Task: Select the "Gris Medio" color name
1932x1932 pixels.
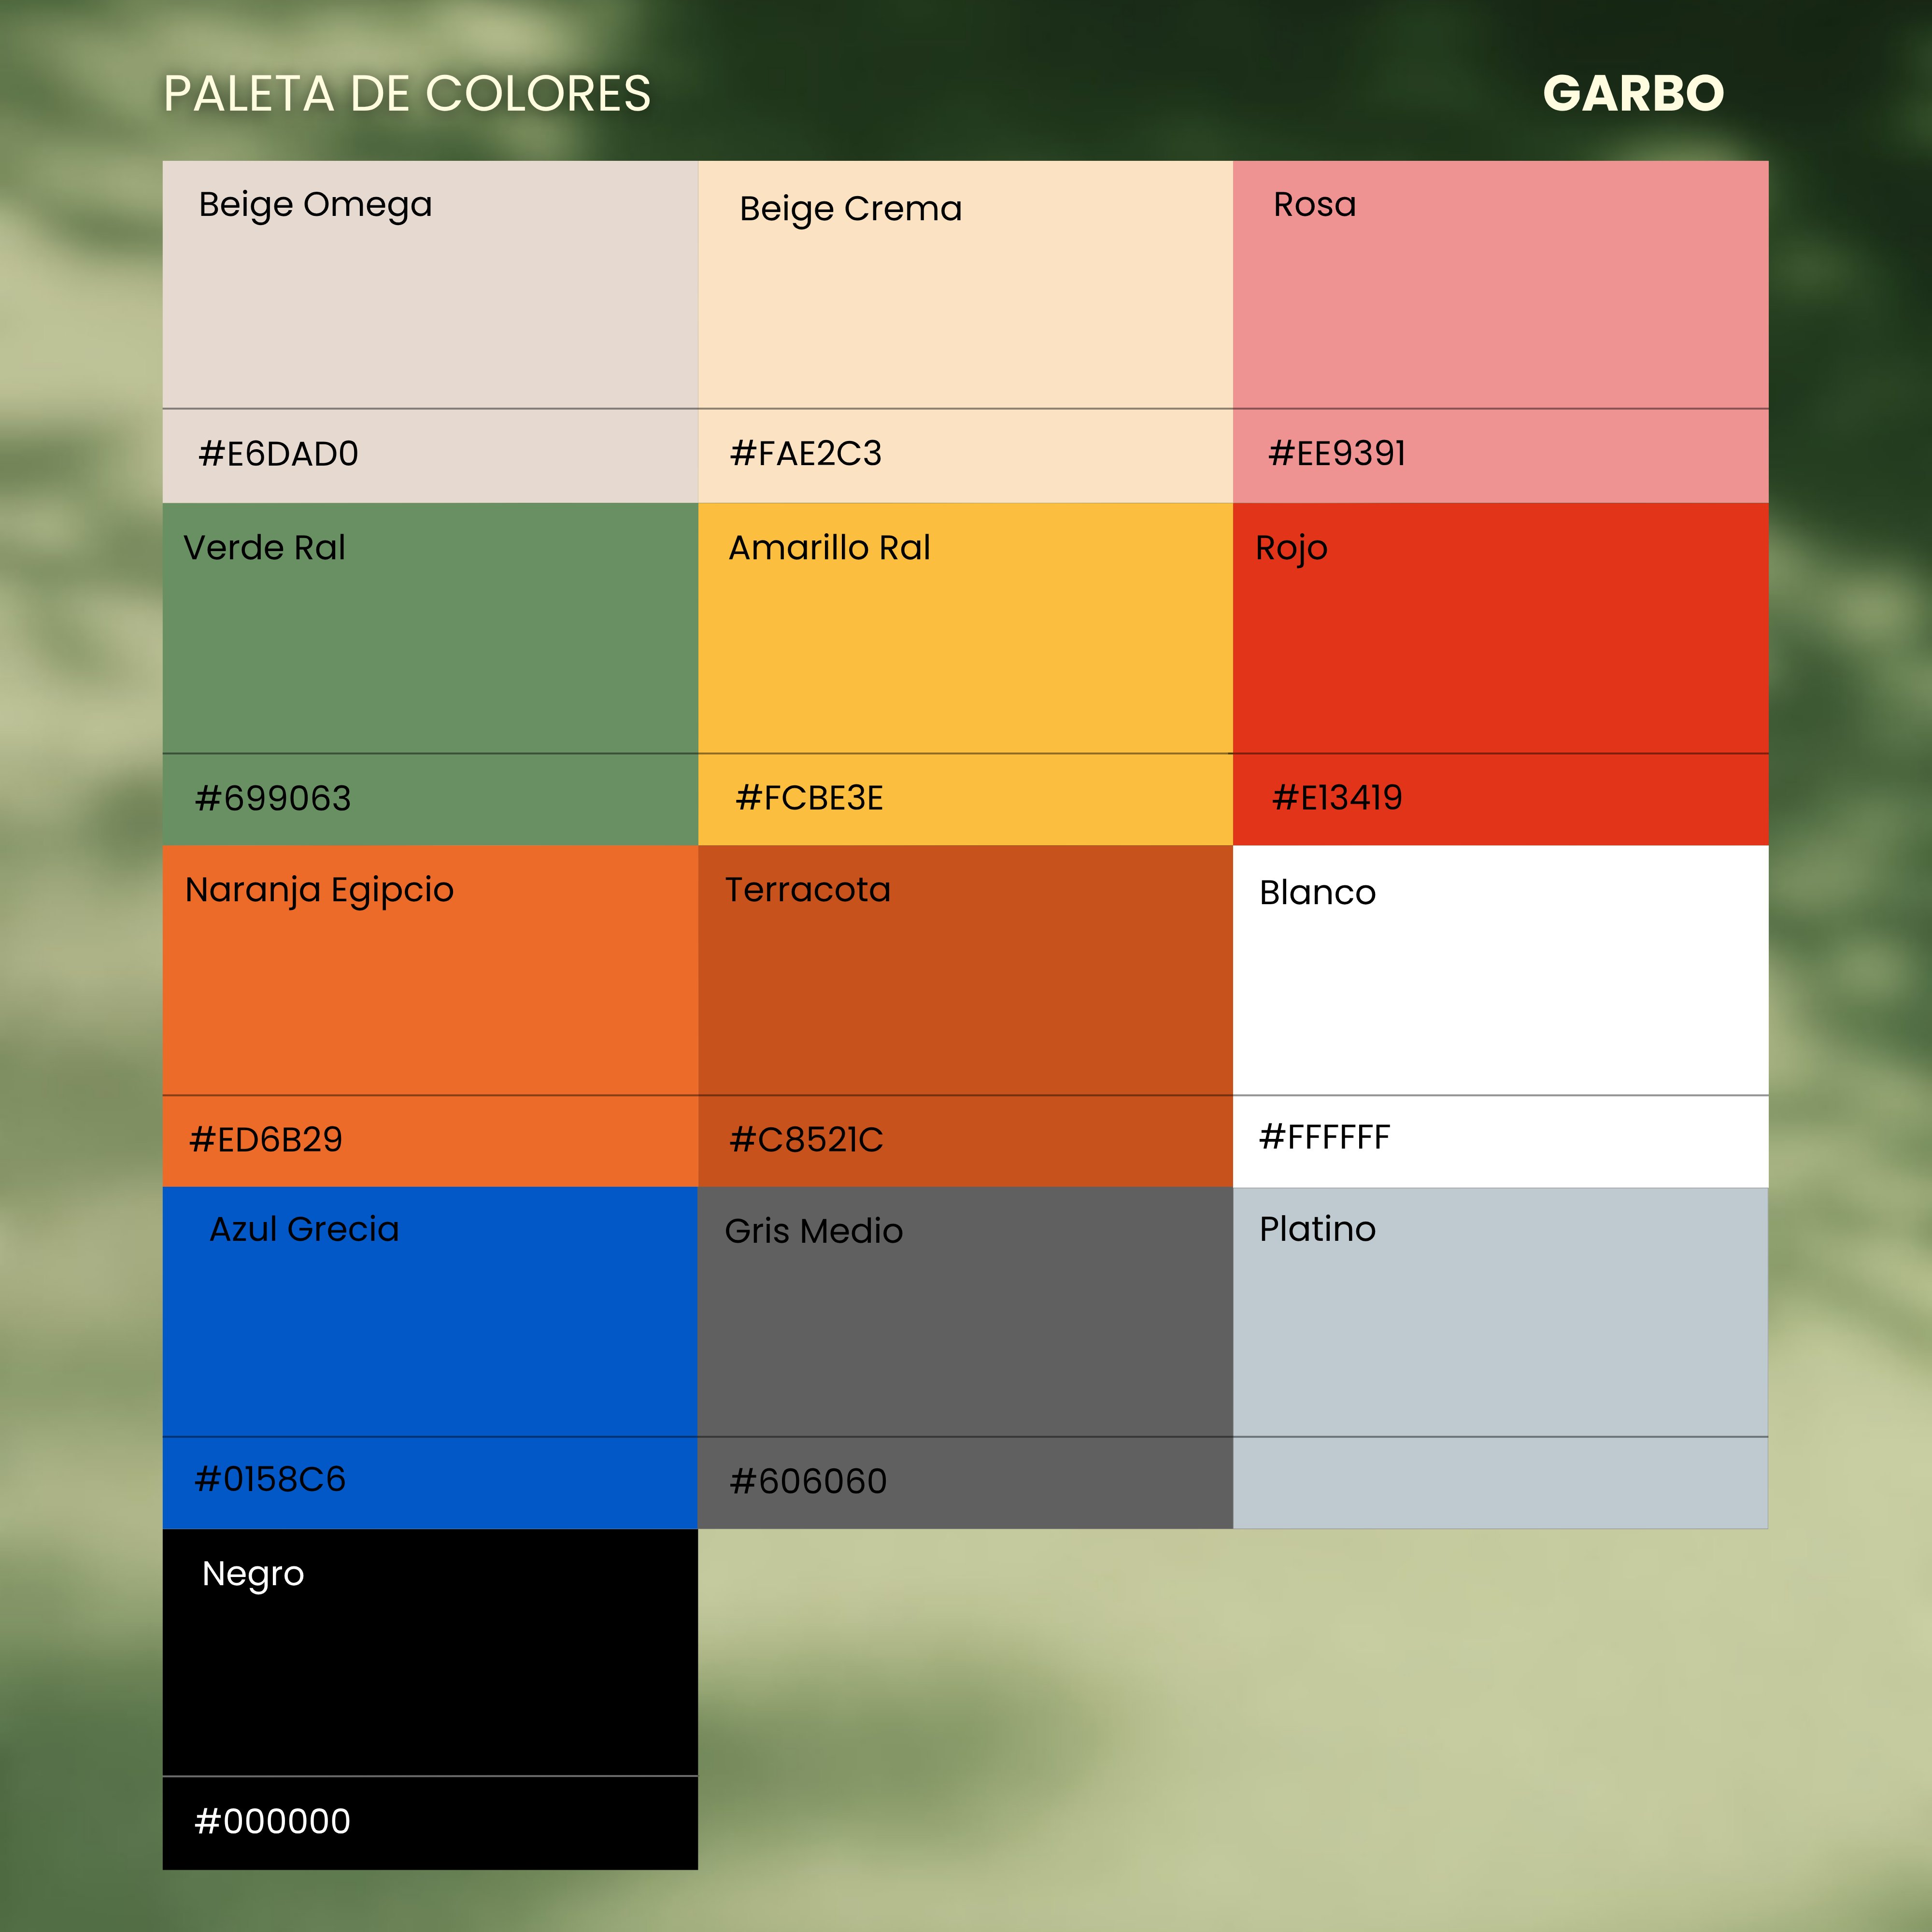Action: pos(813,1231)
